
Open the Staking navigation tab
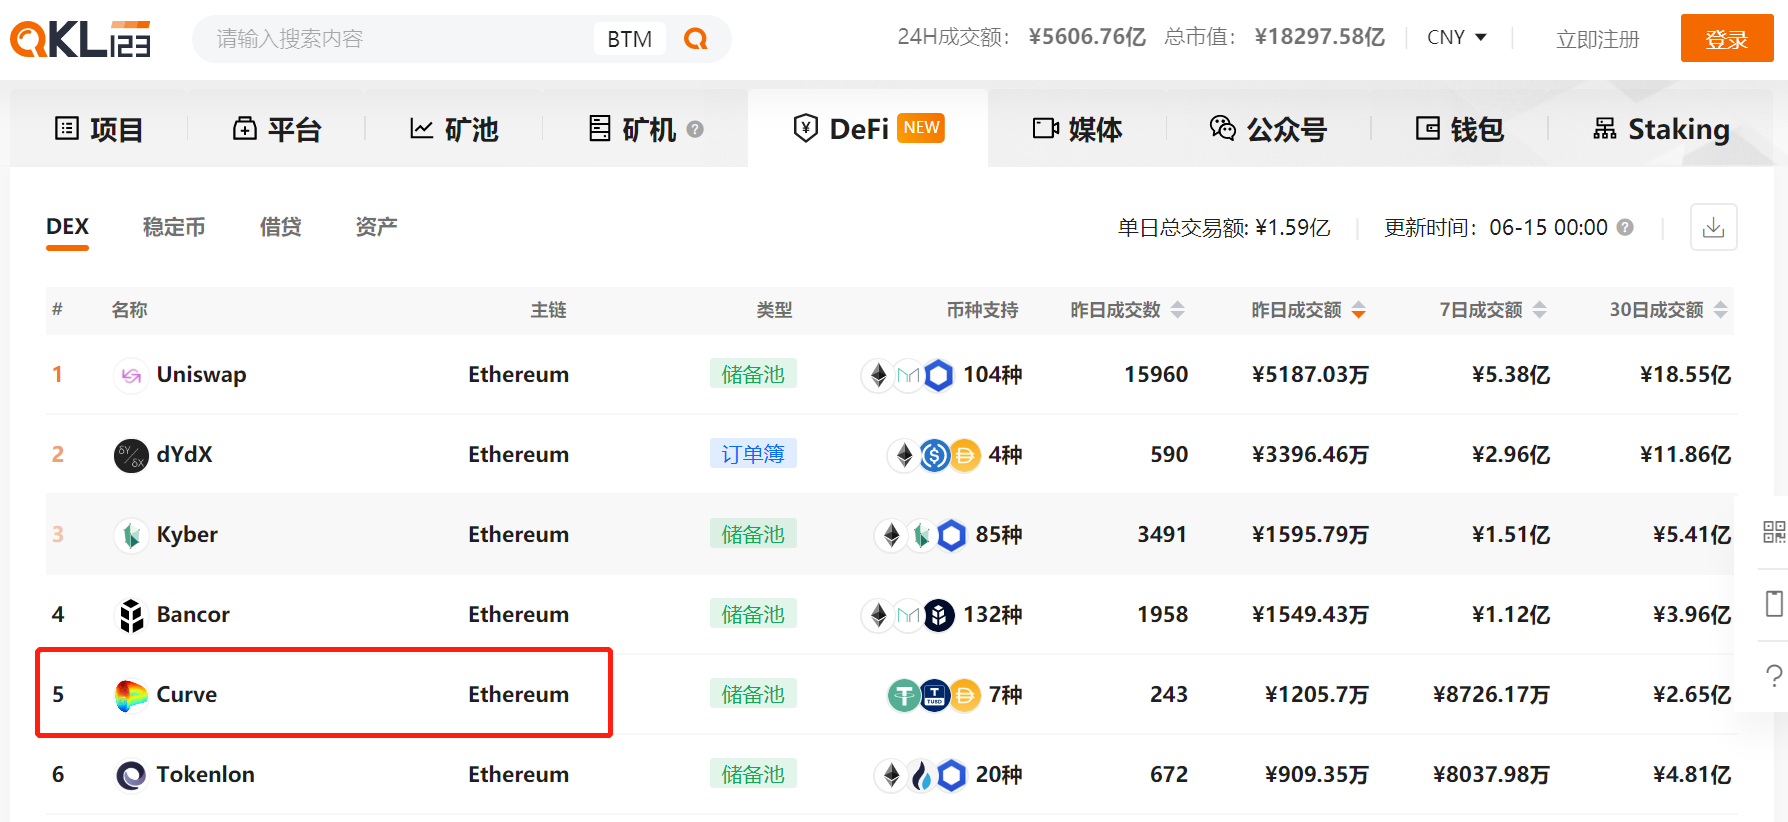click(1661, 129)
